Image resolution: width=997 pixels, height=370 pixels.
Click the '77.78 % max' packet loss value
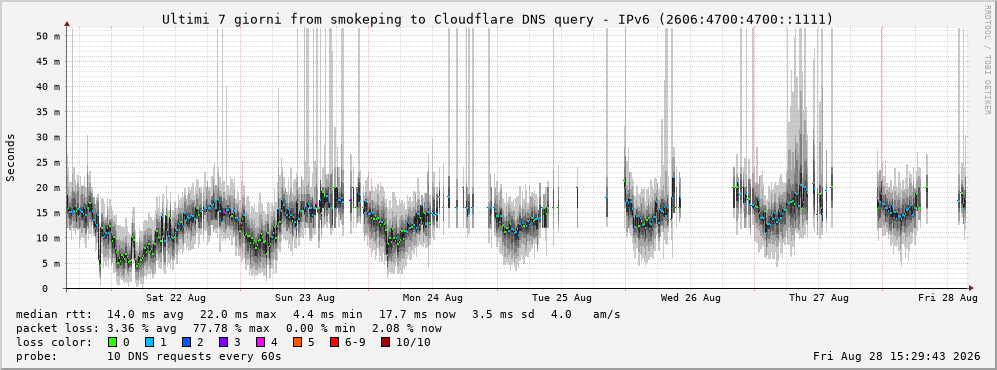pyautogui.click(x=233, y=328)
